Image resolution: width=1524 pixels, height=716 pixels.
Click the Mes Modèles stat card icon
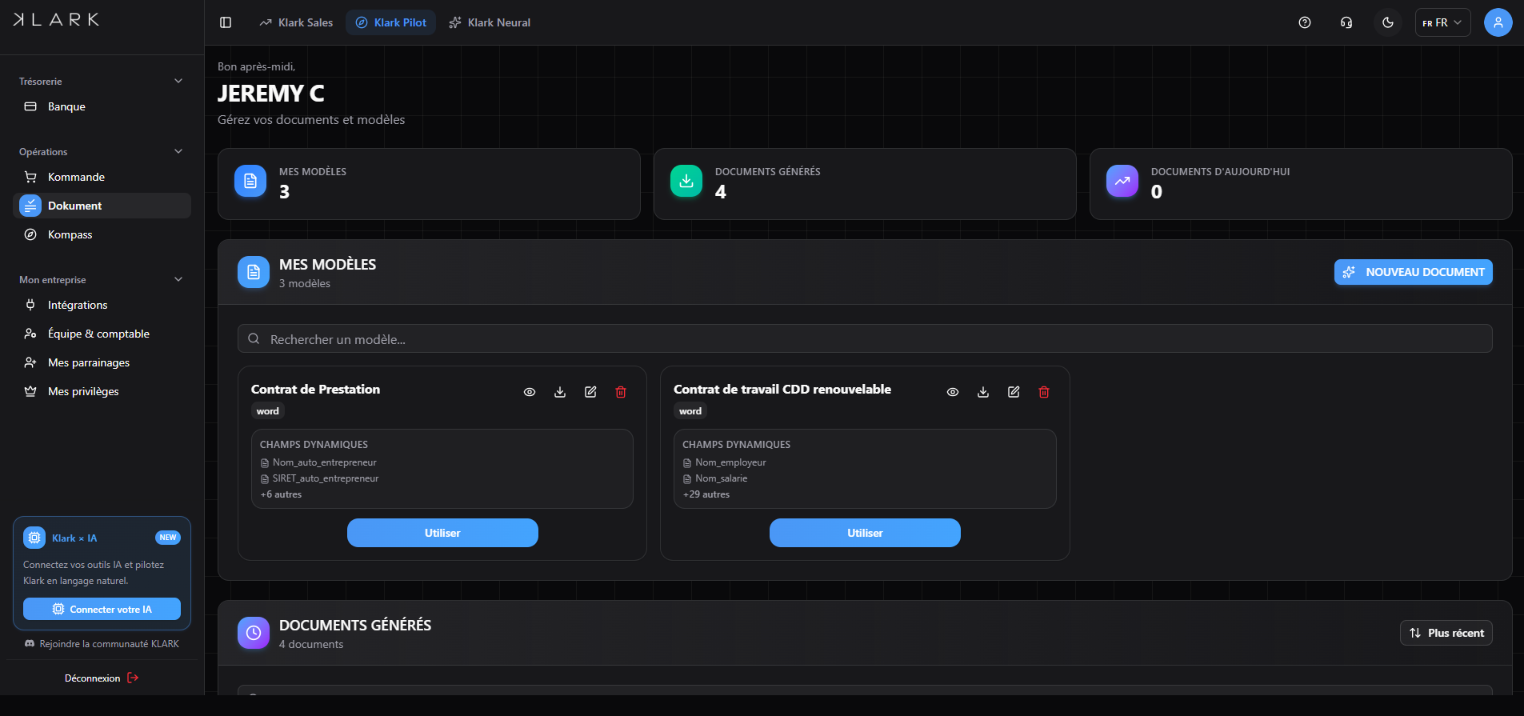tap(250, 181)
